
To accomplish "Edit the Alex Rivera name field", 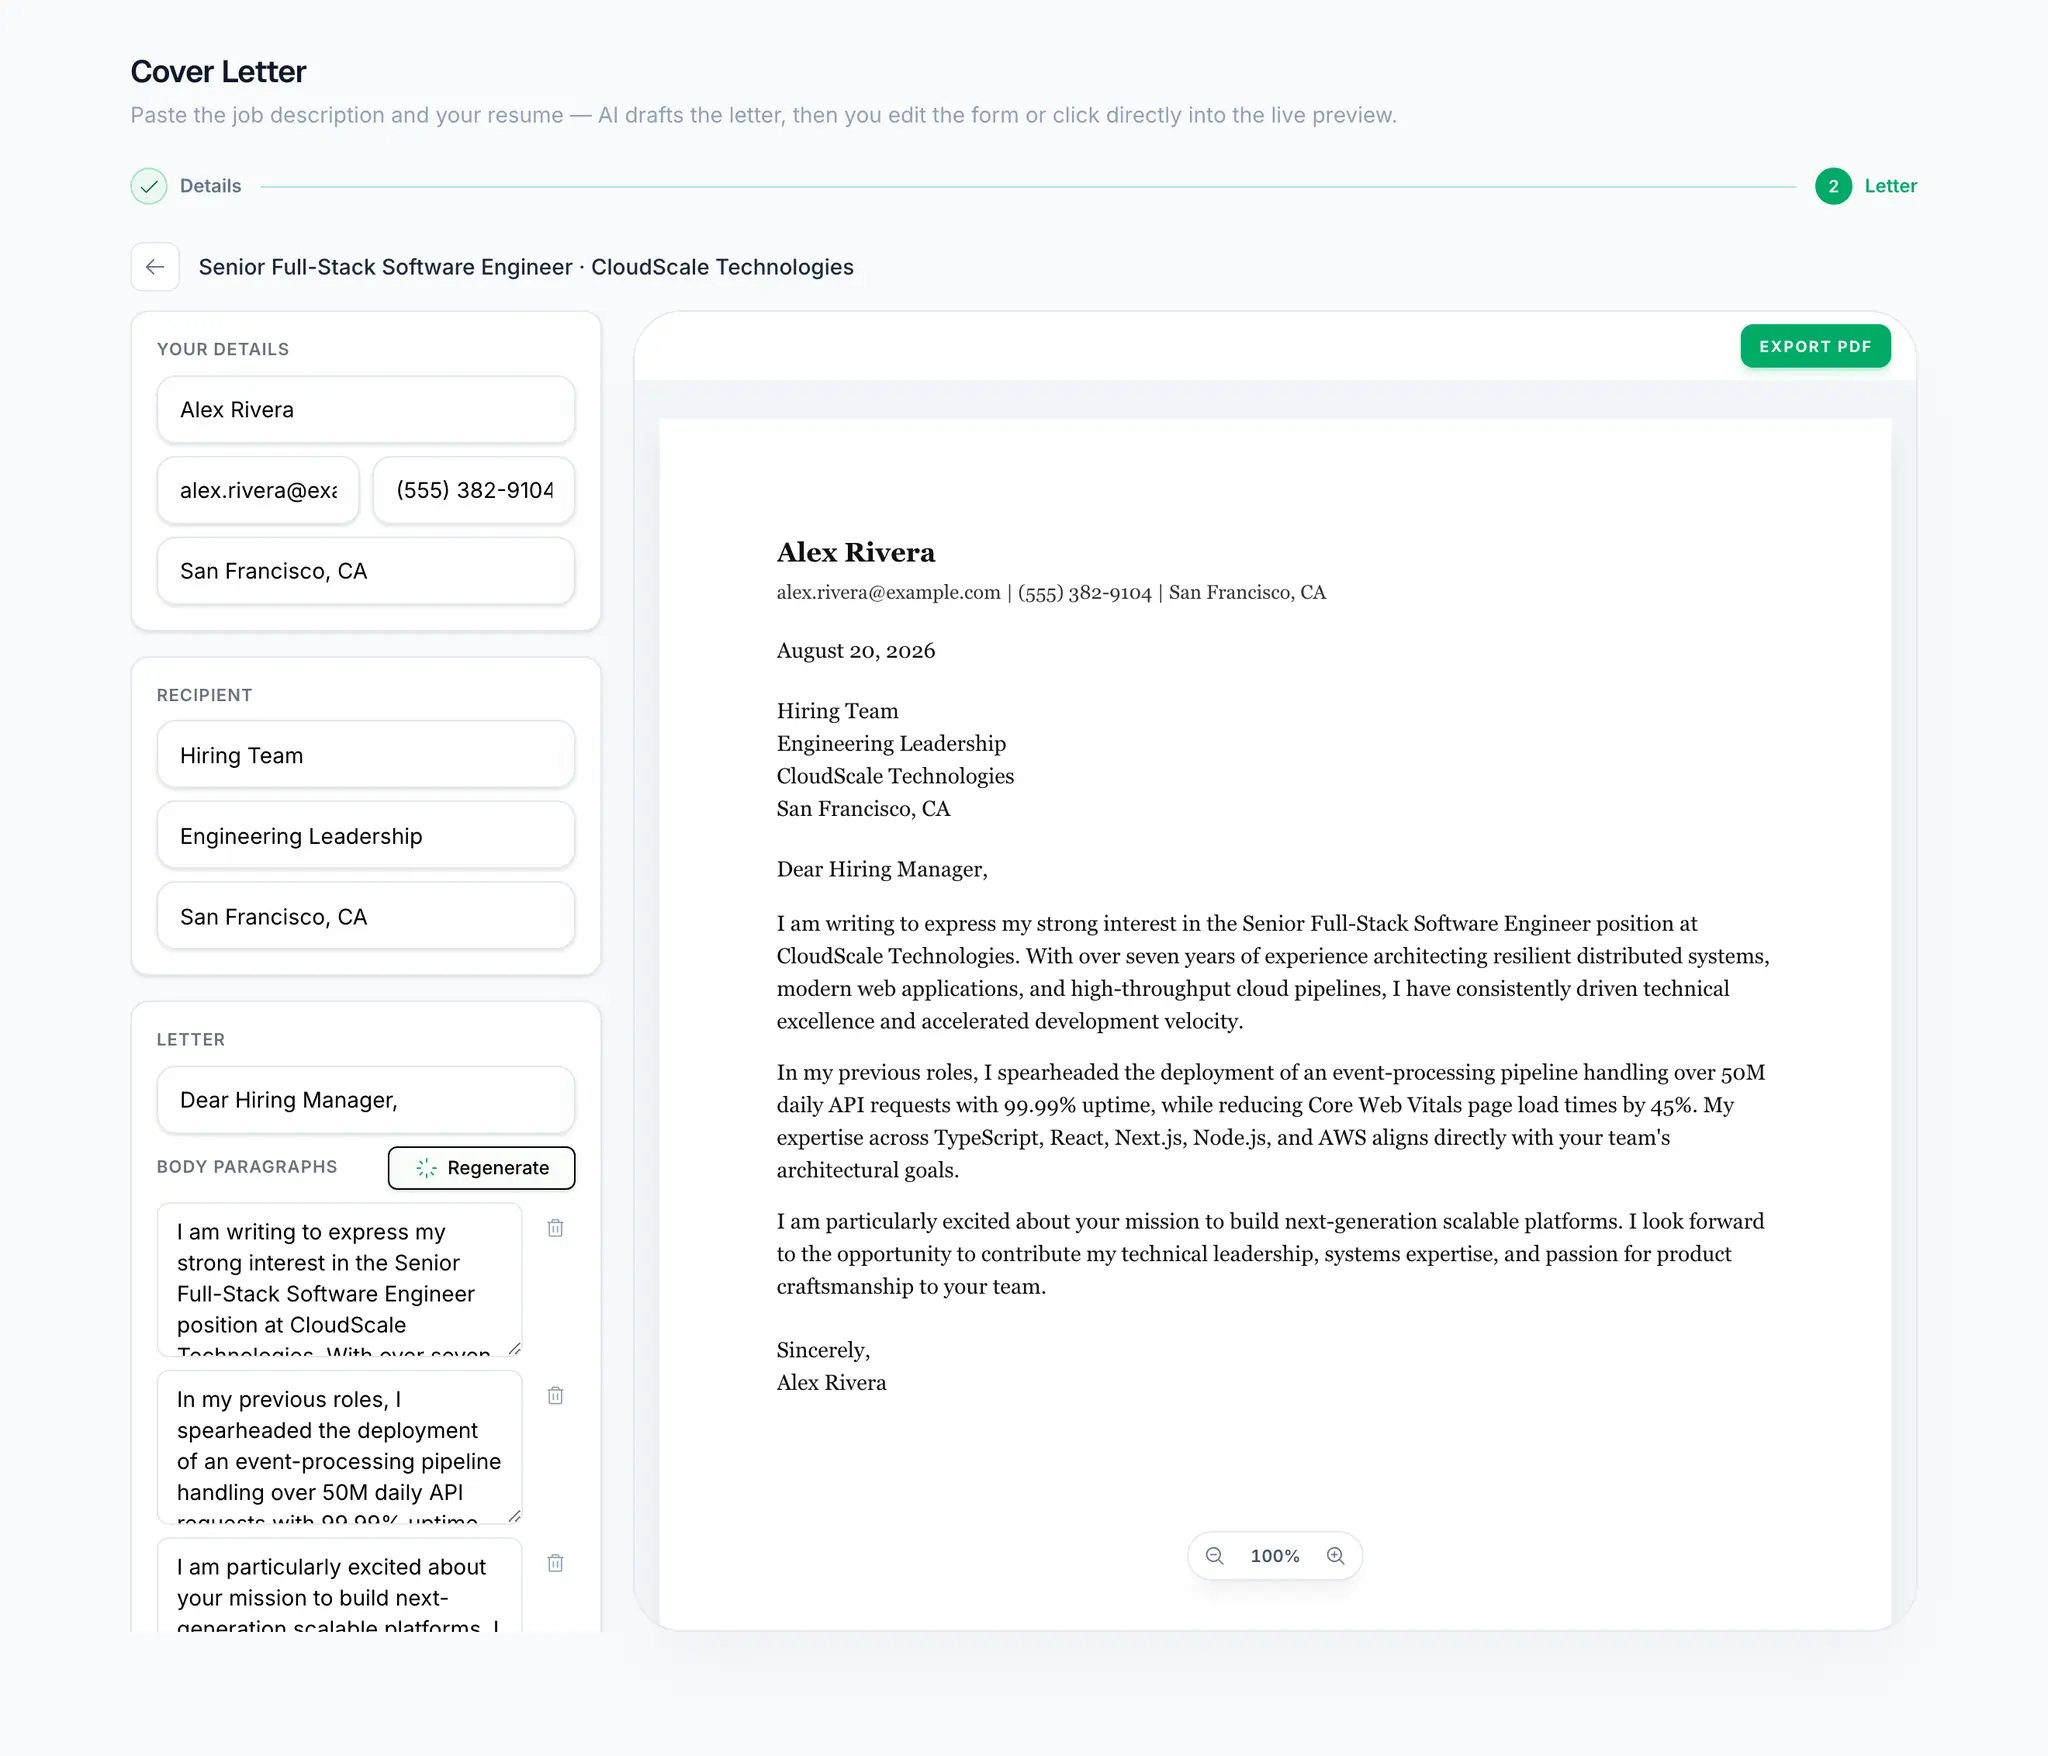I will pos(366,410).
